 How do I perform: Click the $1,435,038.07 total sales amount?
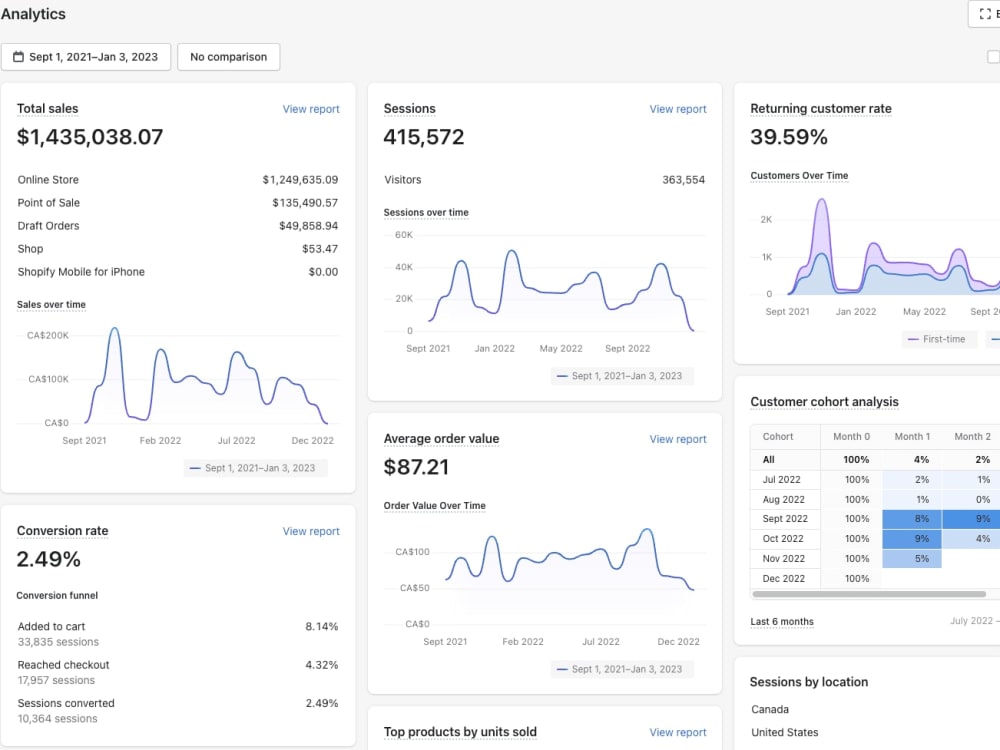(x=90, y=136)
